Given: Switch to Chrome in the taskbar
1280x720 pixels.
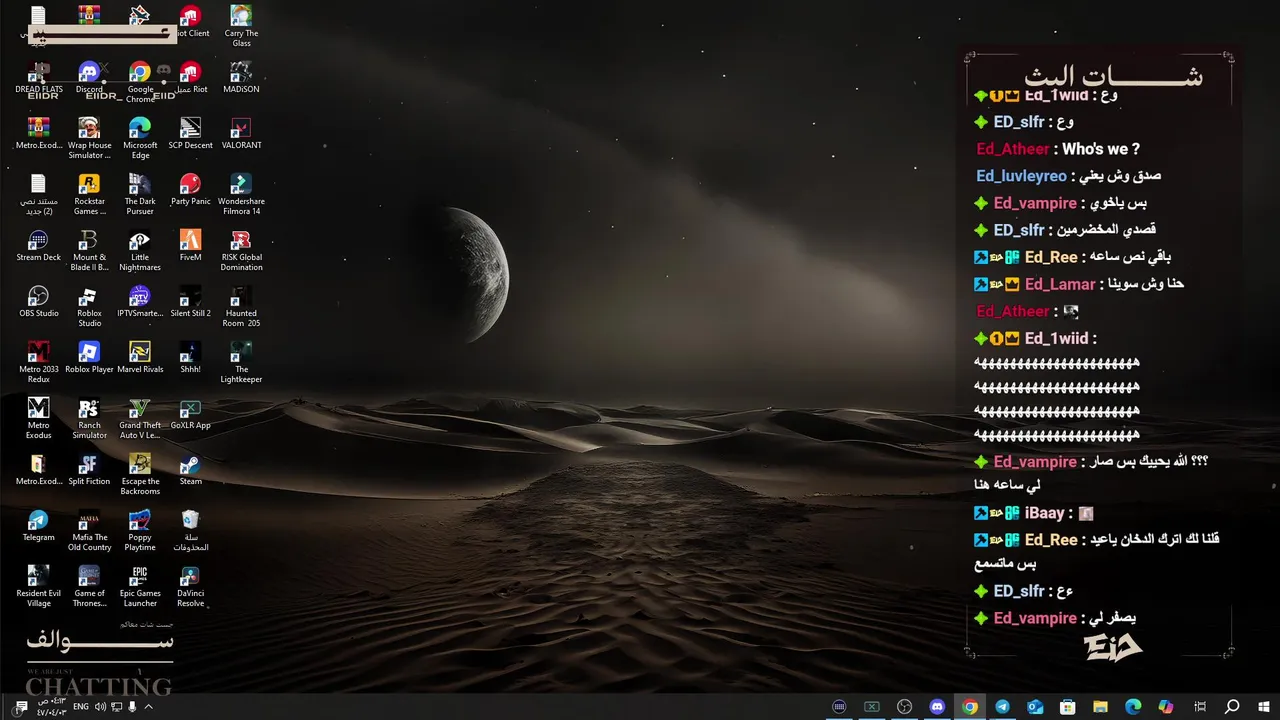Looking at the screenshot, I should (969, 707).
